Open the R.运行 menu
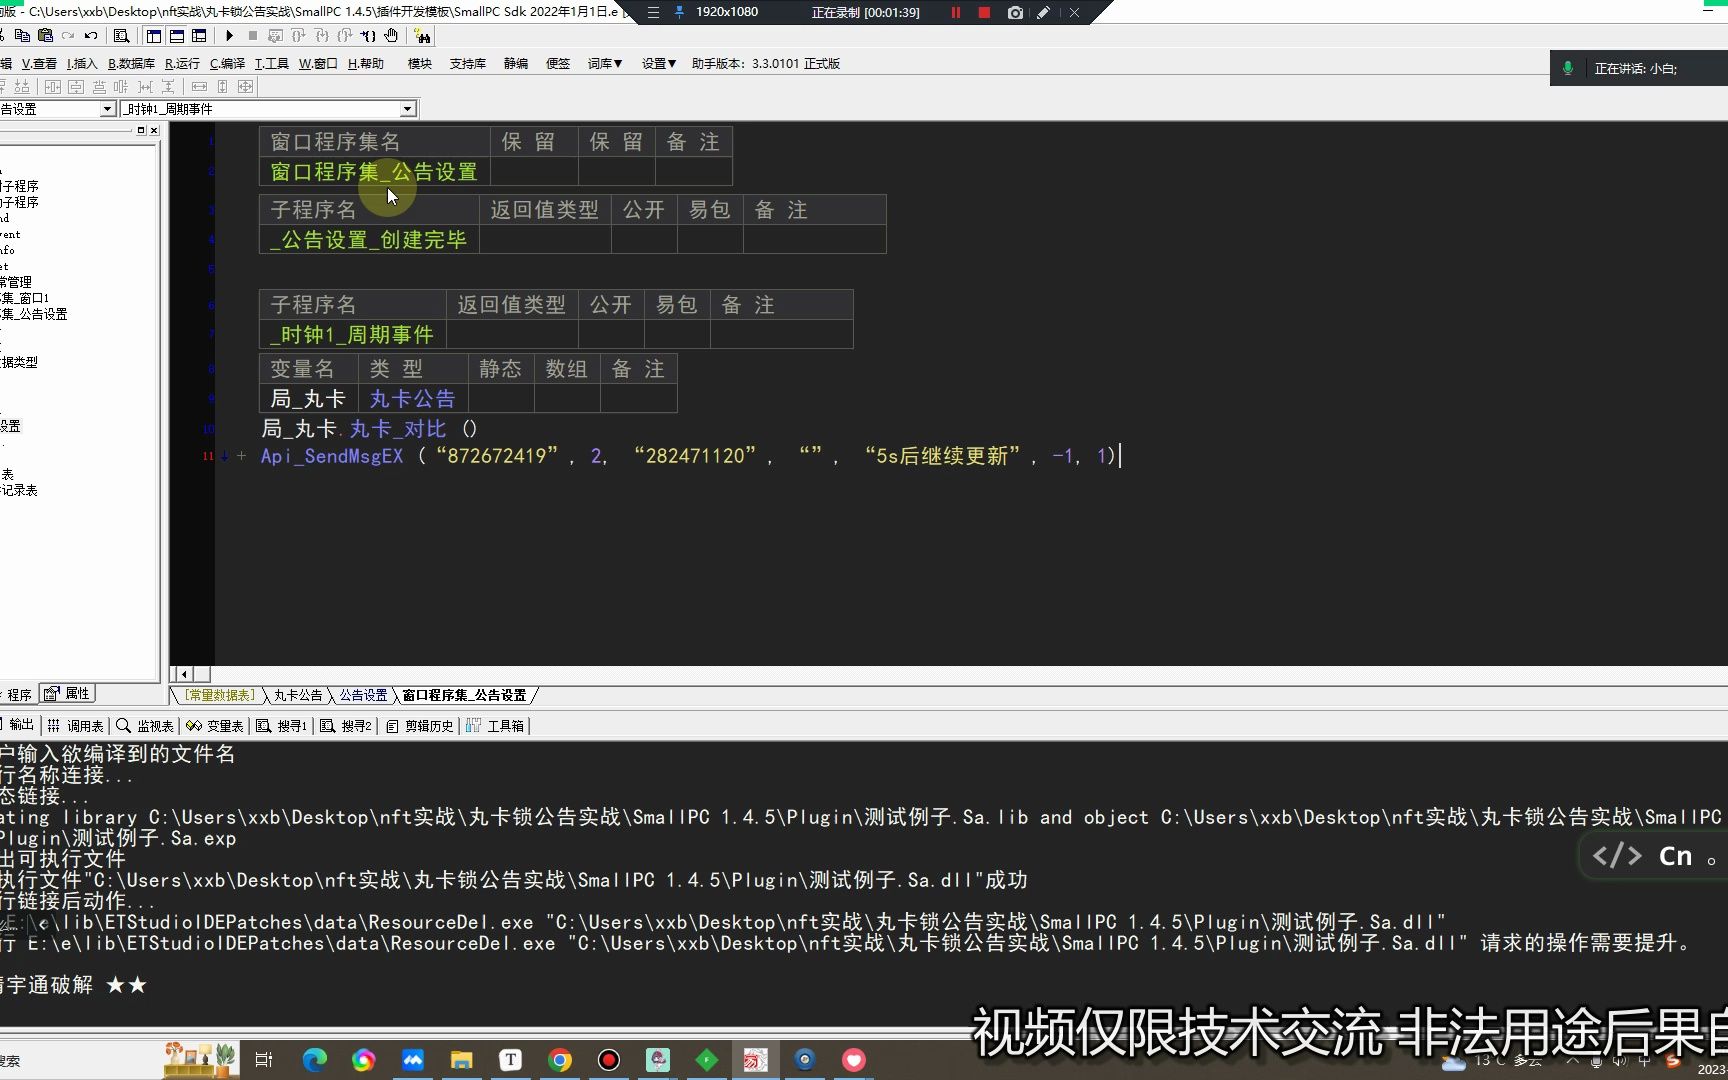Screen dimensions: 1728x1080 click(182, 63)
